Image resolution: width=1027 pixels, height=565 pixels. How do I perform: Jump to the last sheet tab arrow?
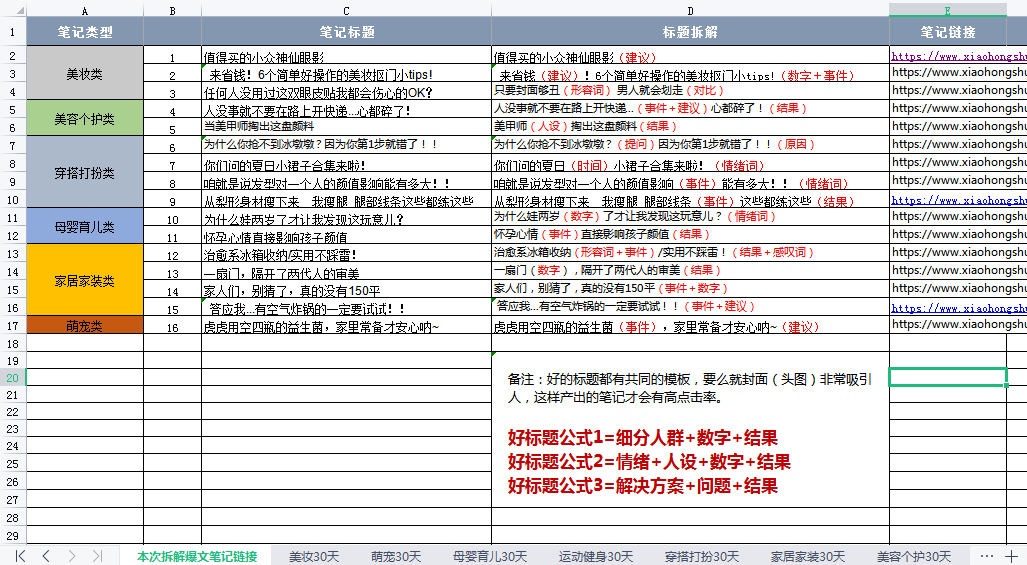point(97,556)
